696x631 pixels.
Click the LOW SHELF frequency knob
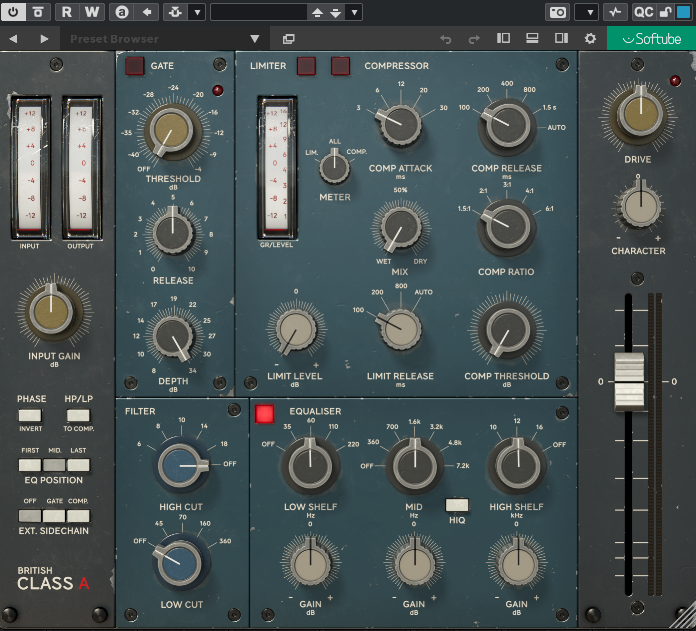click(x=310, y=466)
